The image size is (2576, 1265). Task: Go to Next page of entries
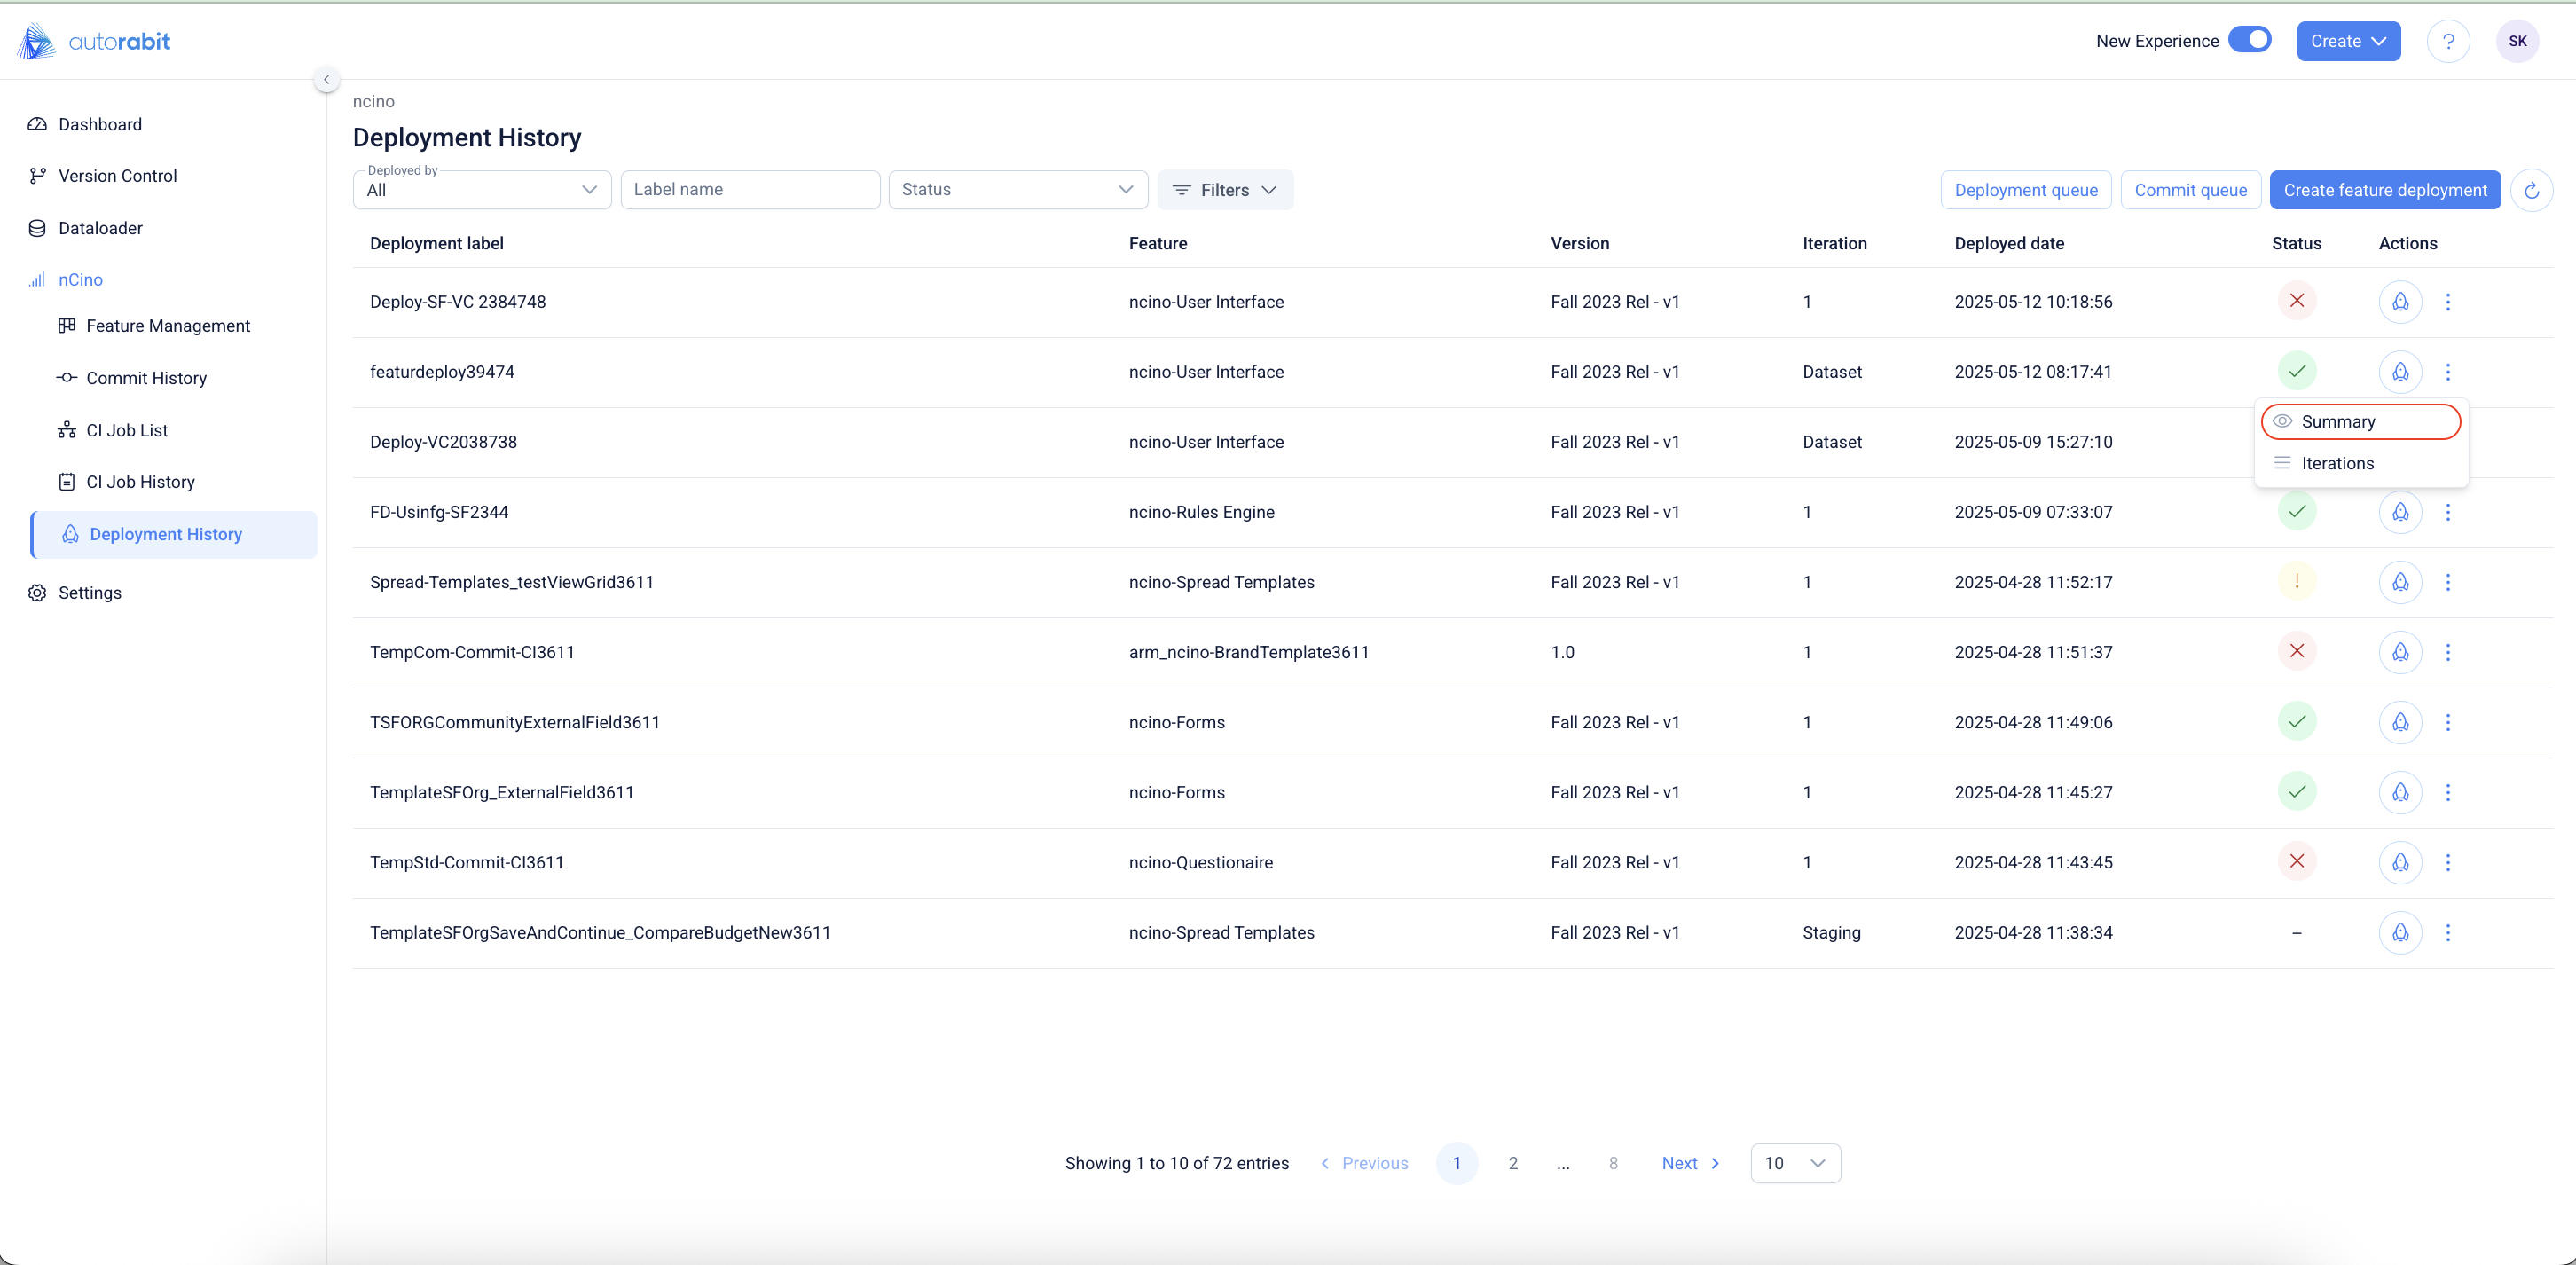pos(1690,1163)
